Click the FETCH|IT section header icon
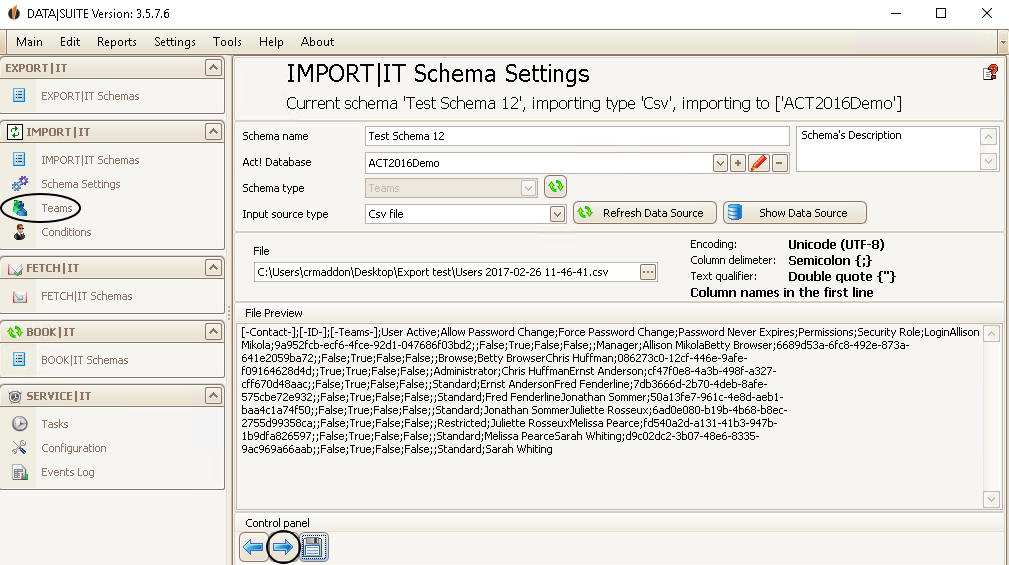 coord(14,268)
